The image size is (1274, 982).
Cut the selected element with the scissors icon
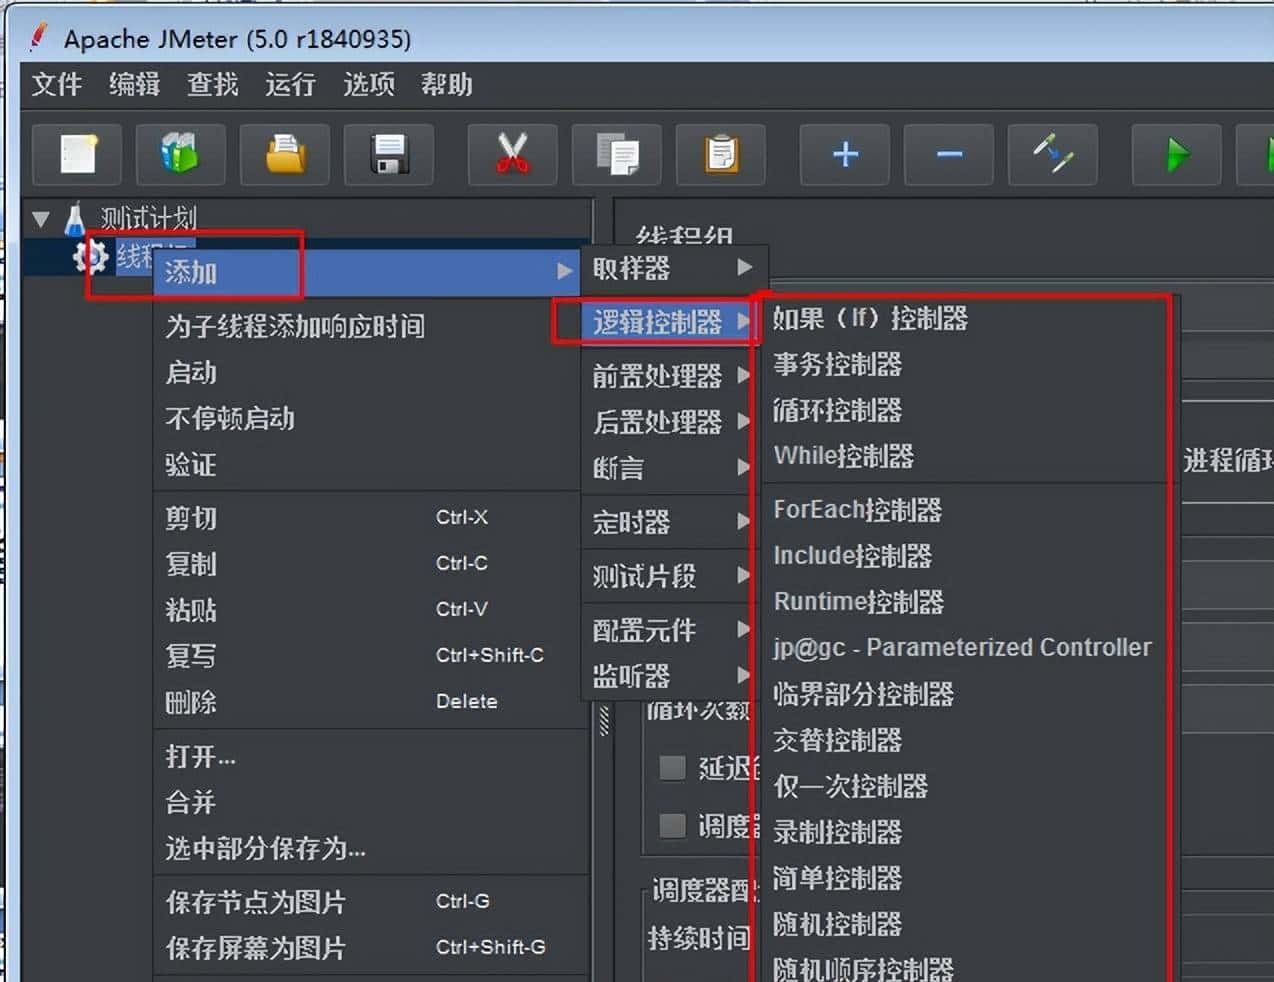tap(512, 155)
